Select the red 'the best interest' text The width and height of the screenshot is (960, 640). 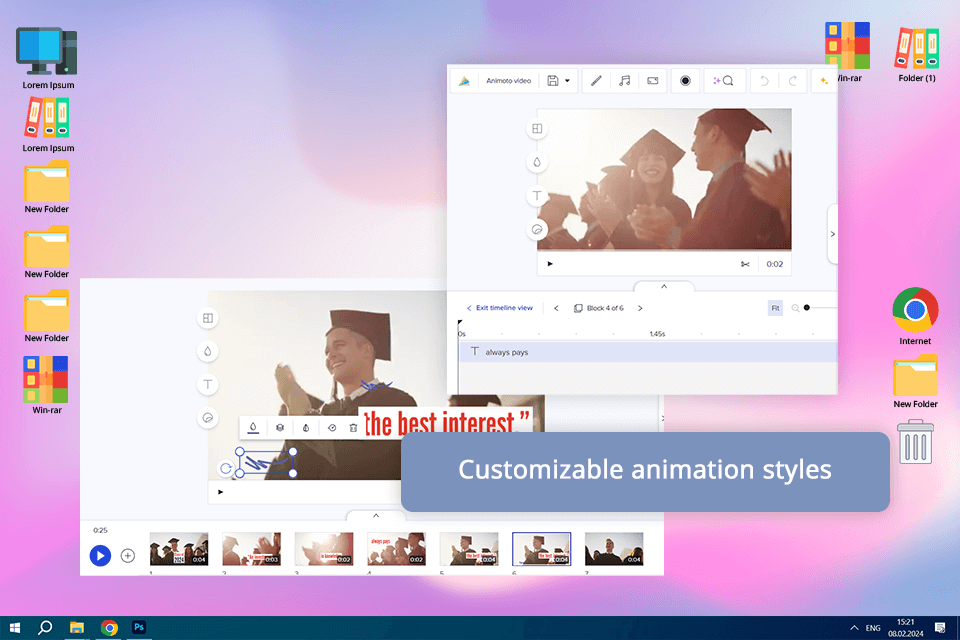pyautogui.click(x=446, y=424)
